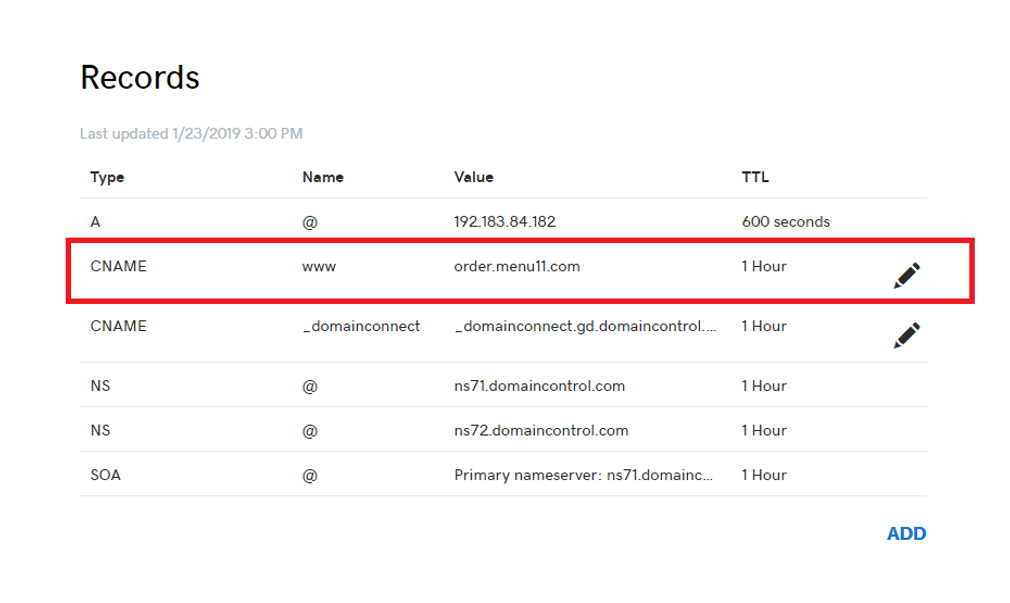1010x603 pixels.
Task: Edit the _domainconnect CNAME record pencil icon
Action: tap(906, 335)
